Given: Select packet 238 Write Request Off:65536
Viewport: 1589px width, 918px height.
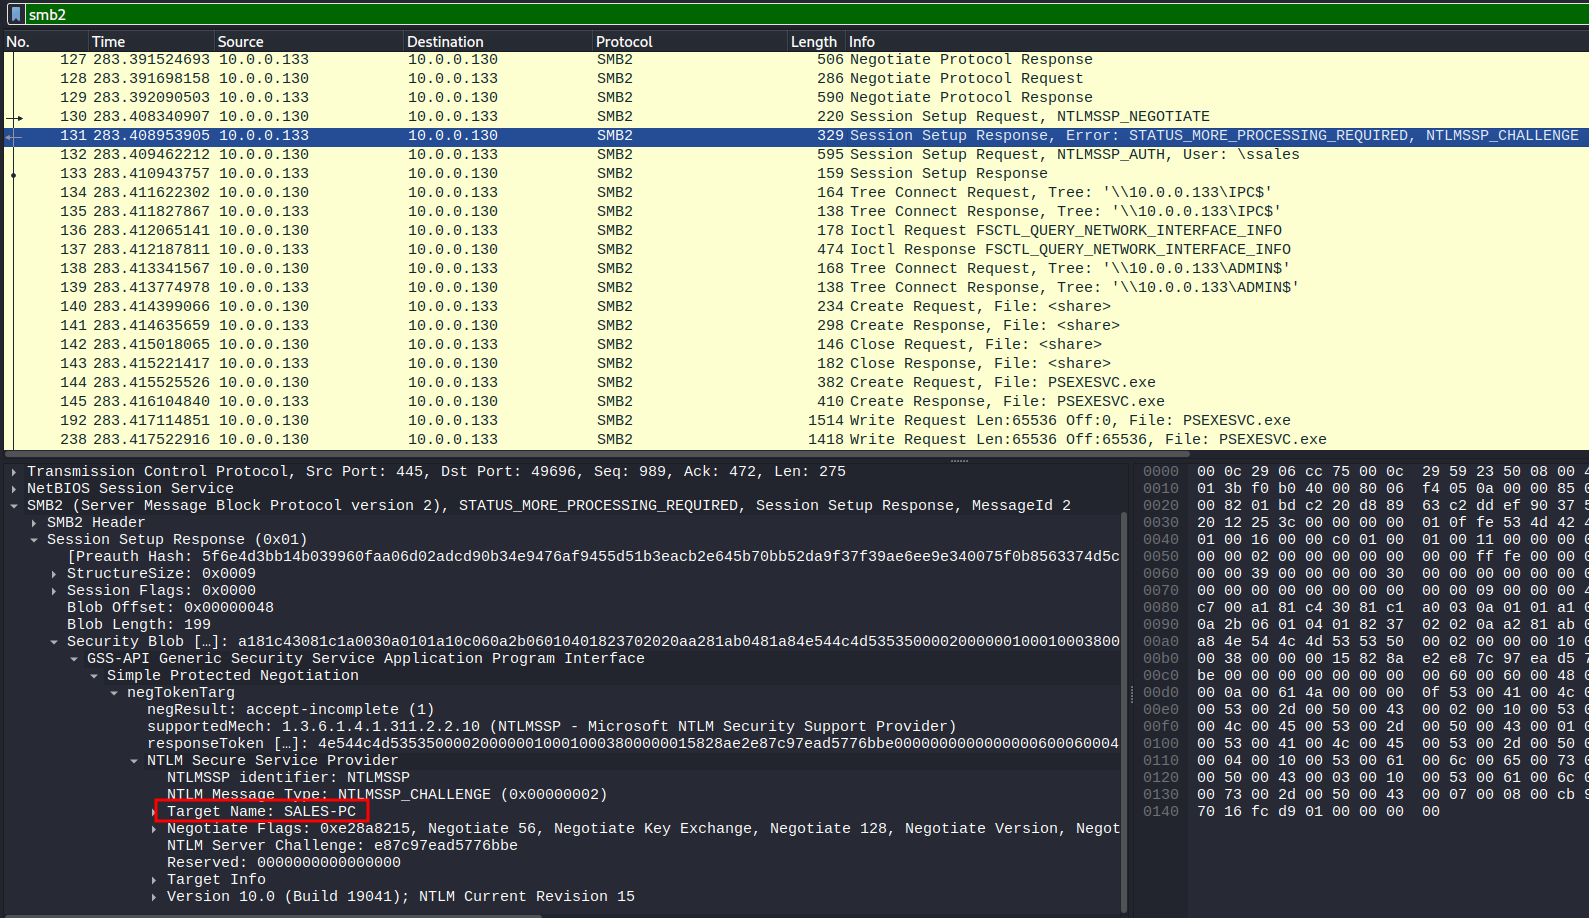Looking at the screenshot, I should (x=796, y=440).
